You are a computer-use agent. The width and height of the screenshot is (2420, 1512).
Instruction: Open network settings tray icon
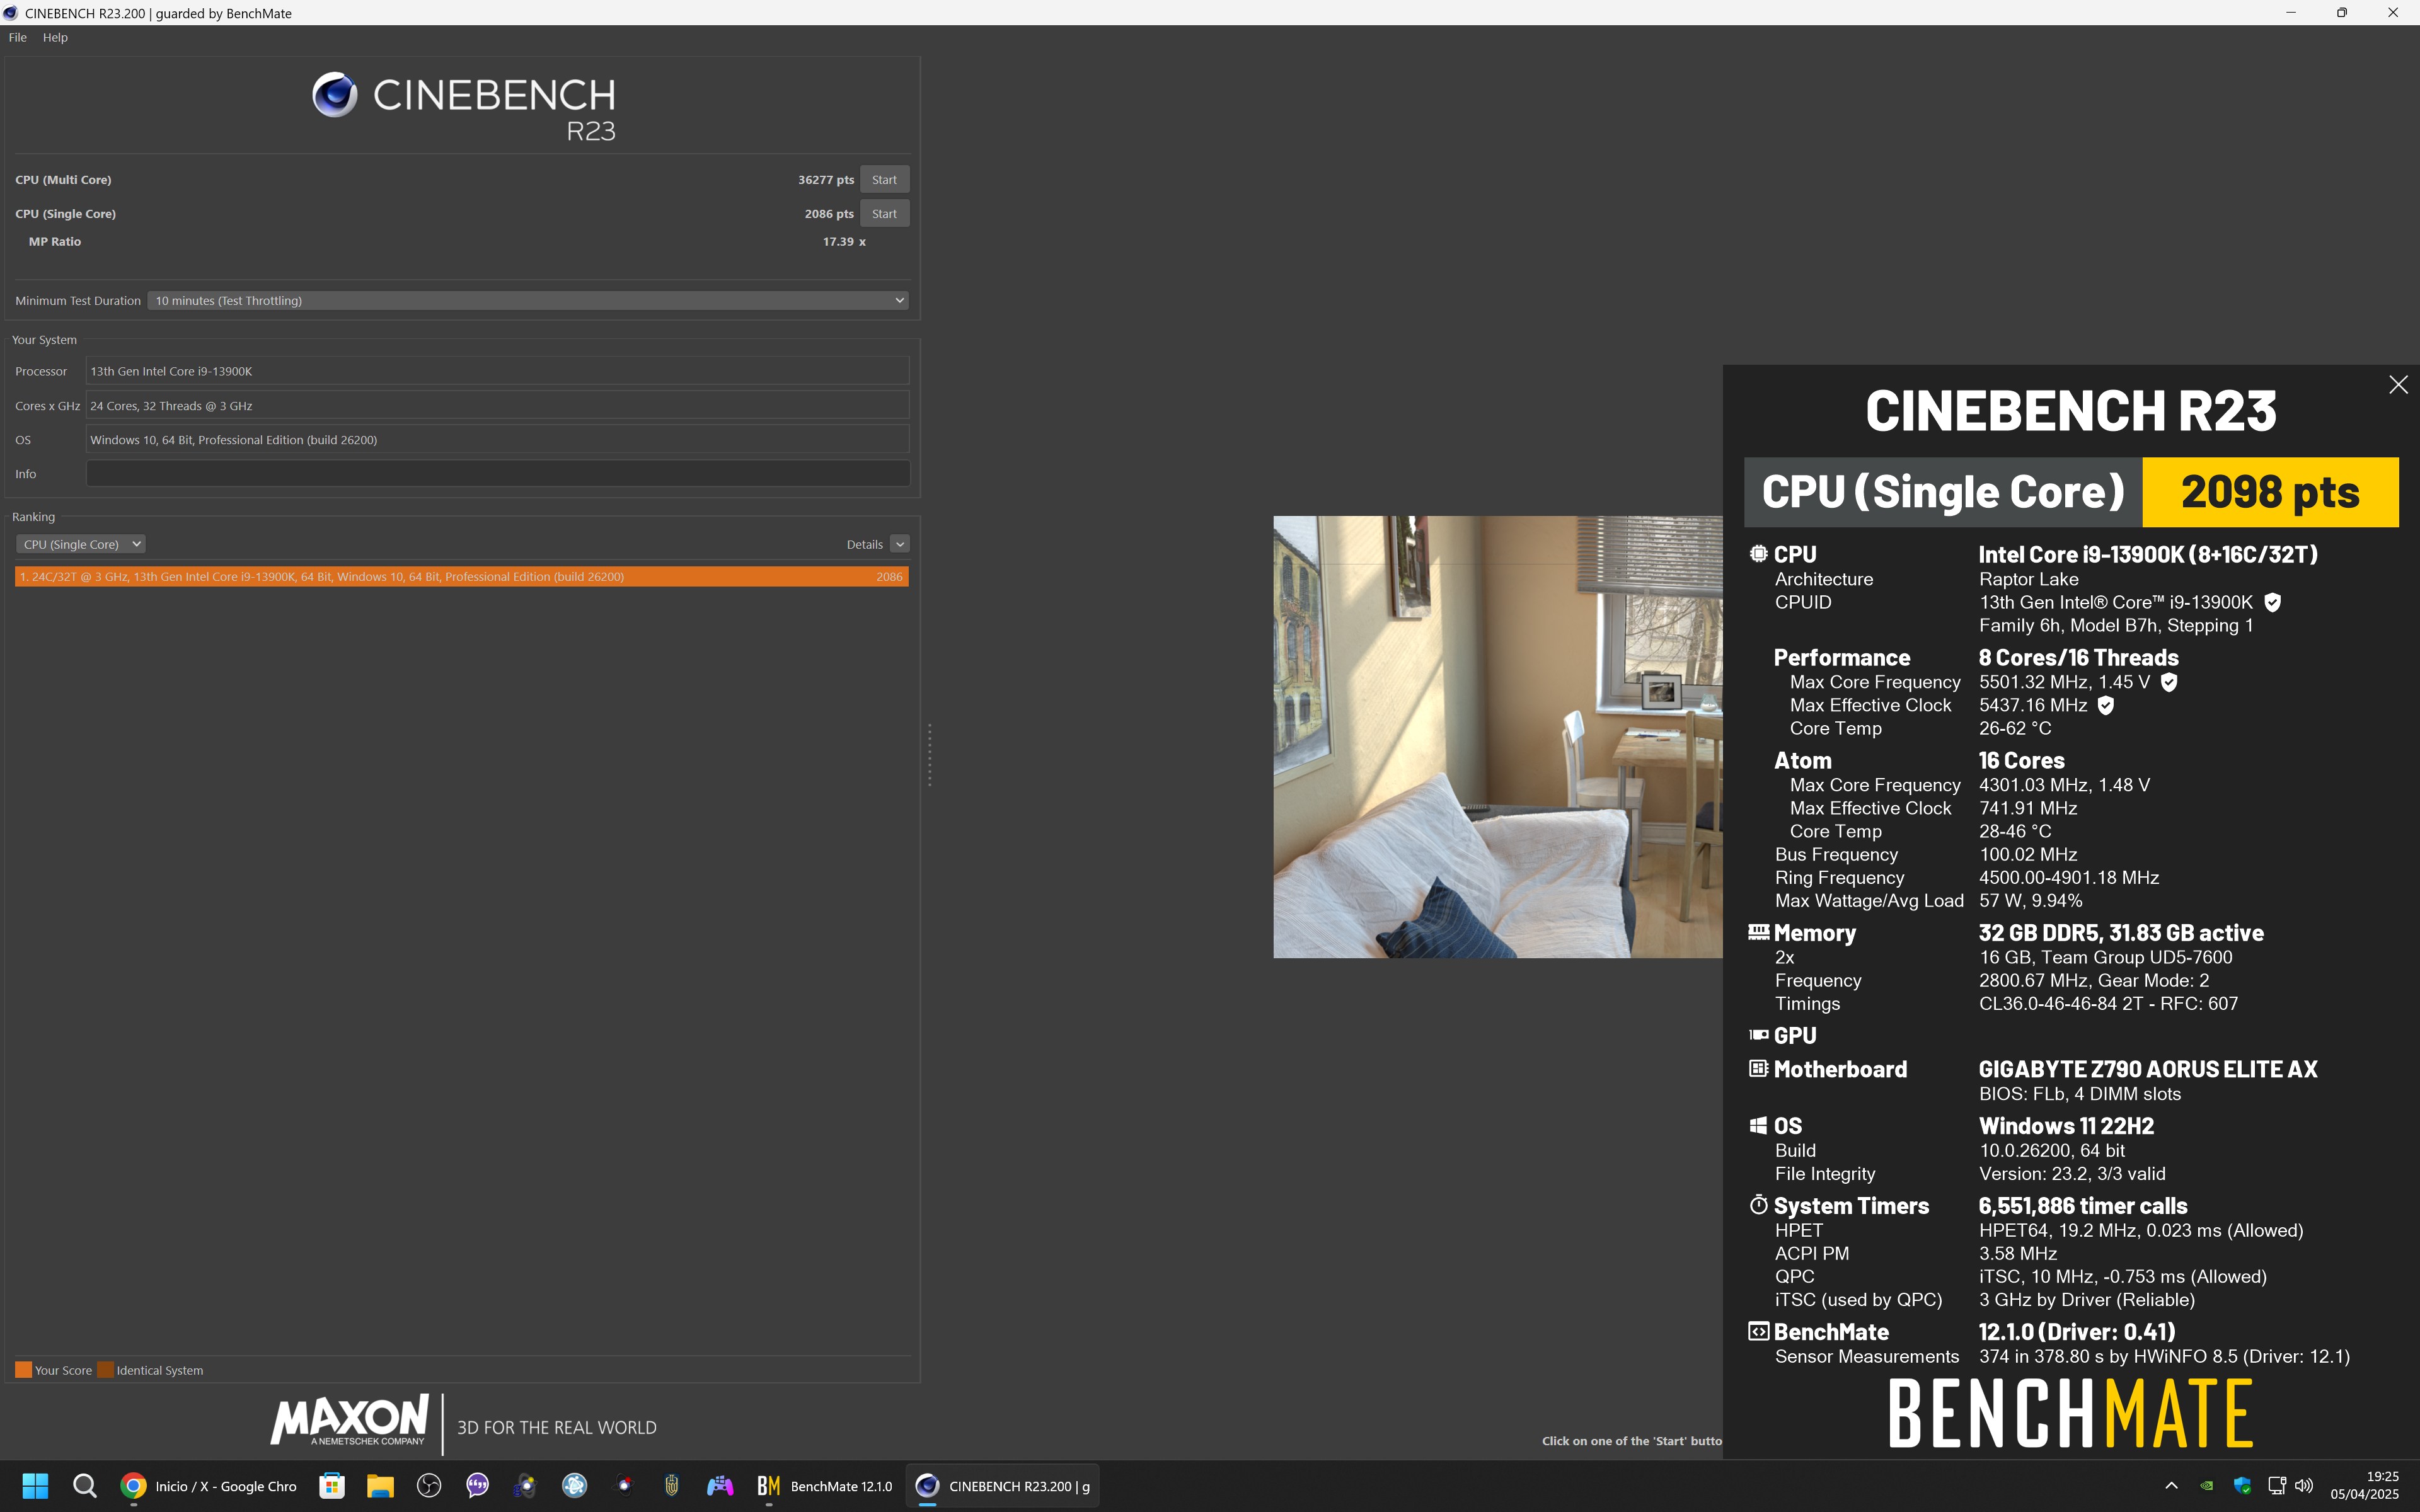pyautogui.click(x=2277, y=1486)
